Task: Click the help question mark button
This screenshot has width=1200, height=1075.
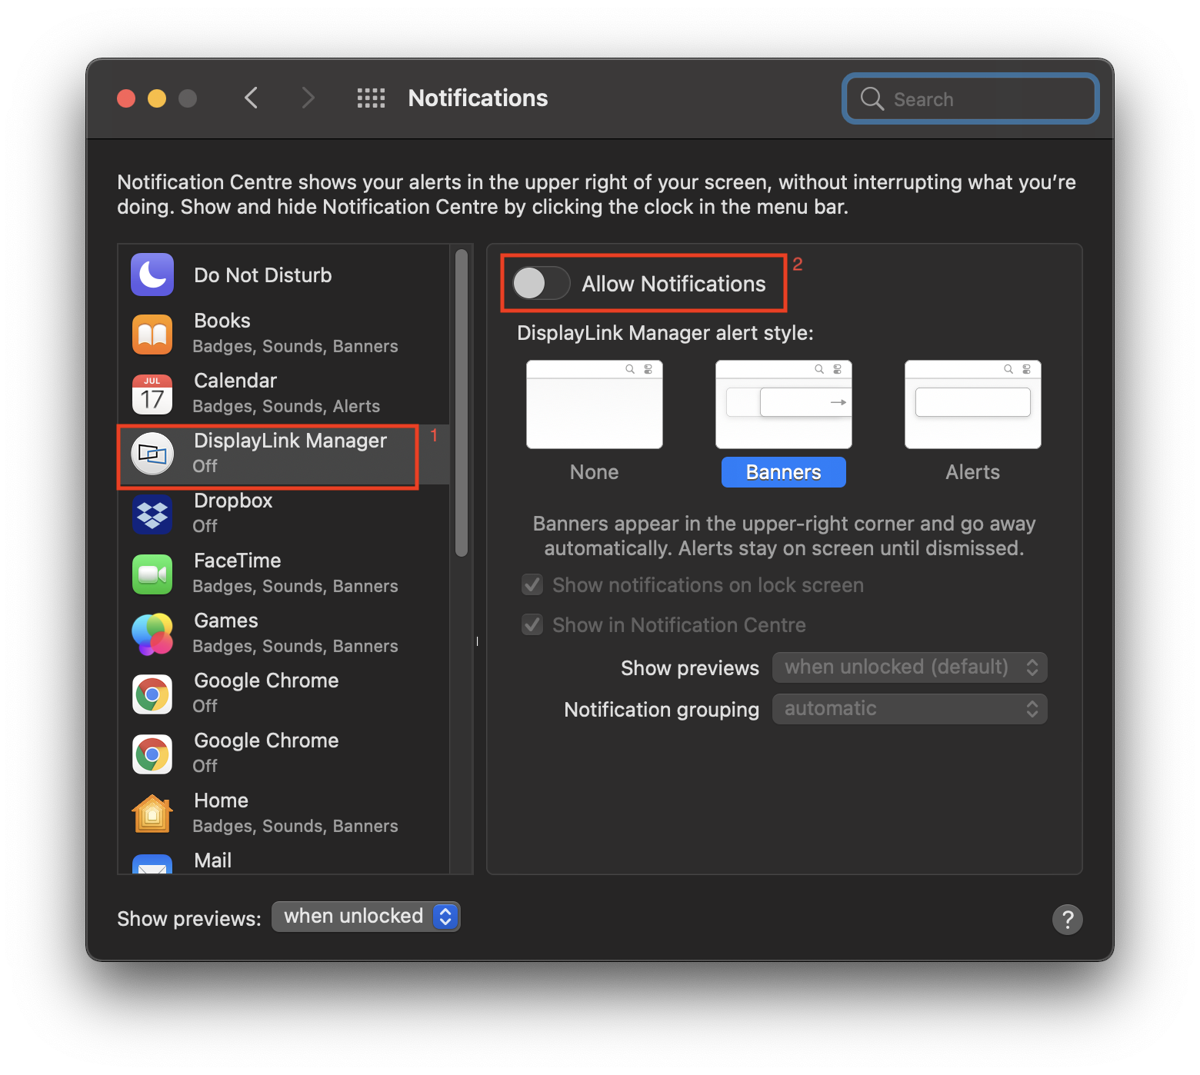Action: [1067, 919]
